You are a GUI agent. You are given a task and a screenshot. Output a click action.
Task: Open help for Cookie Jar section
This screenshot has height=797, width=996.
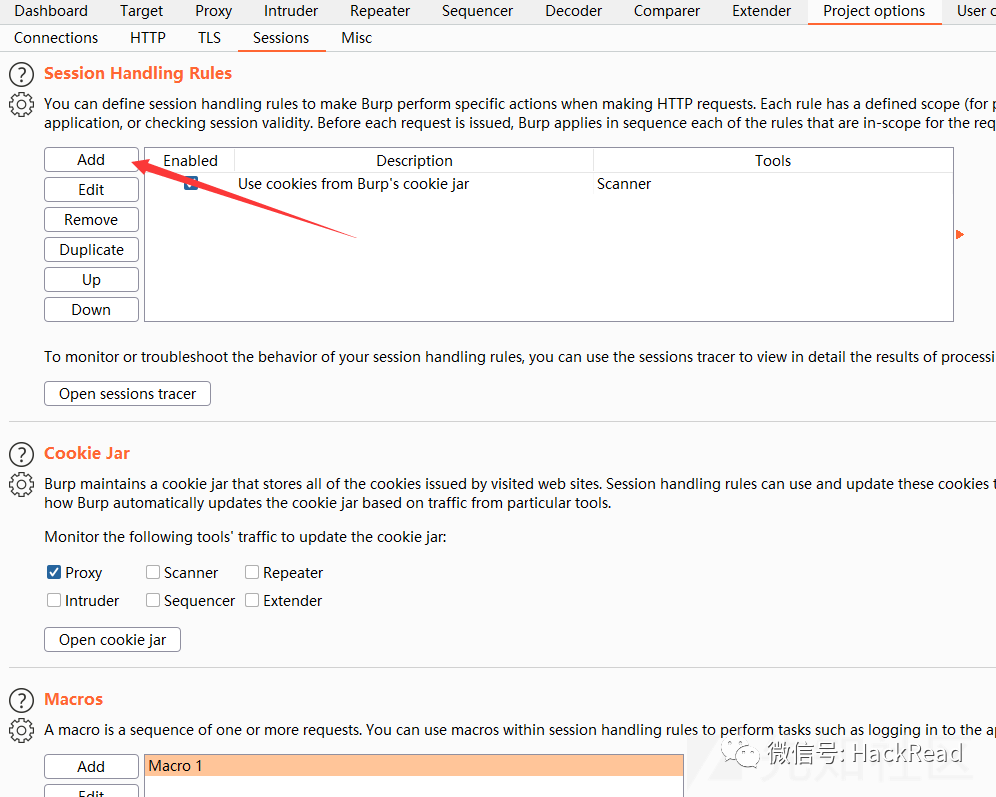click(x=22, y=455)
